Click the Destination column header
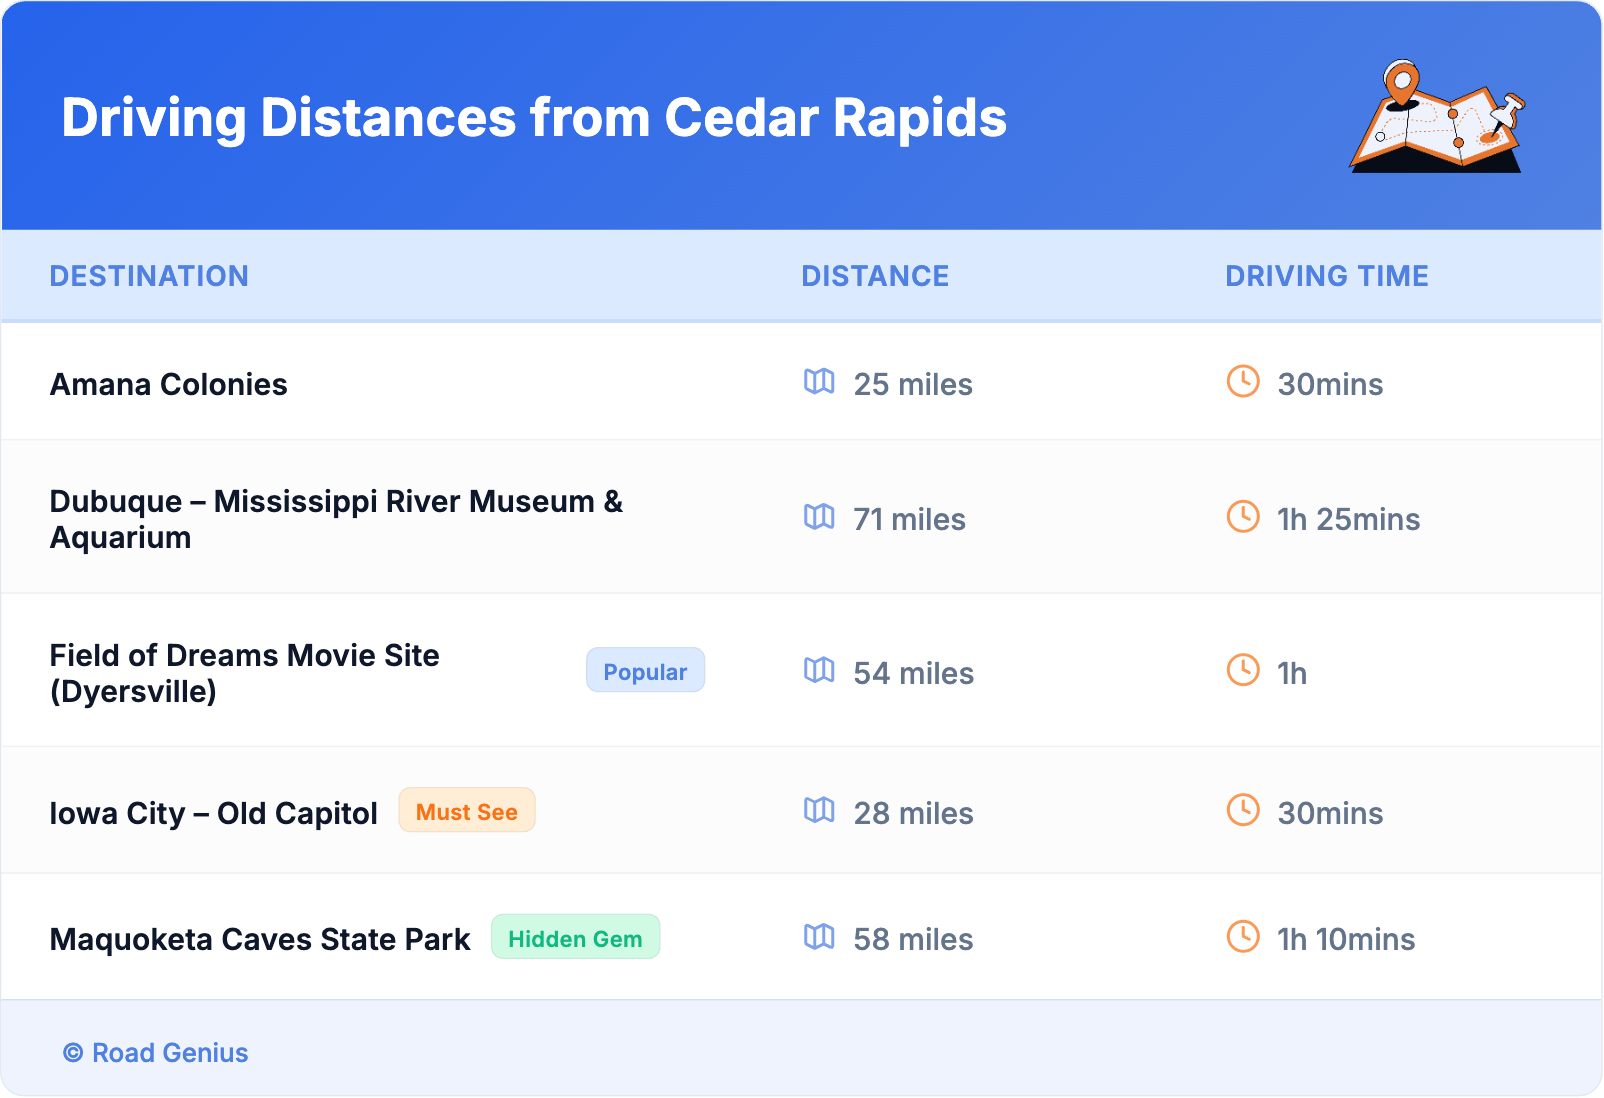Viewport: 1604px width, 1098px height. pos(149,276)
